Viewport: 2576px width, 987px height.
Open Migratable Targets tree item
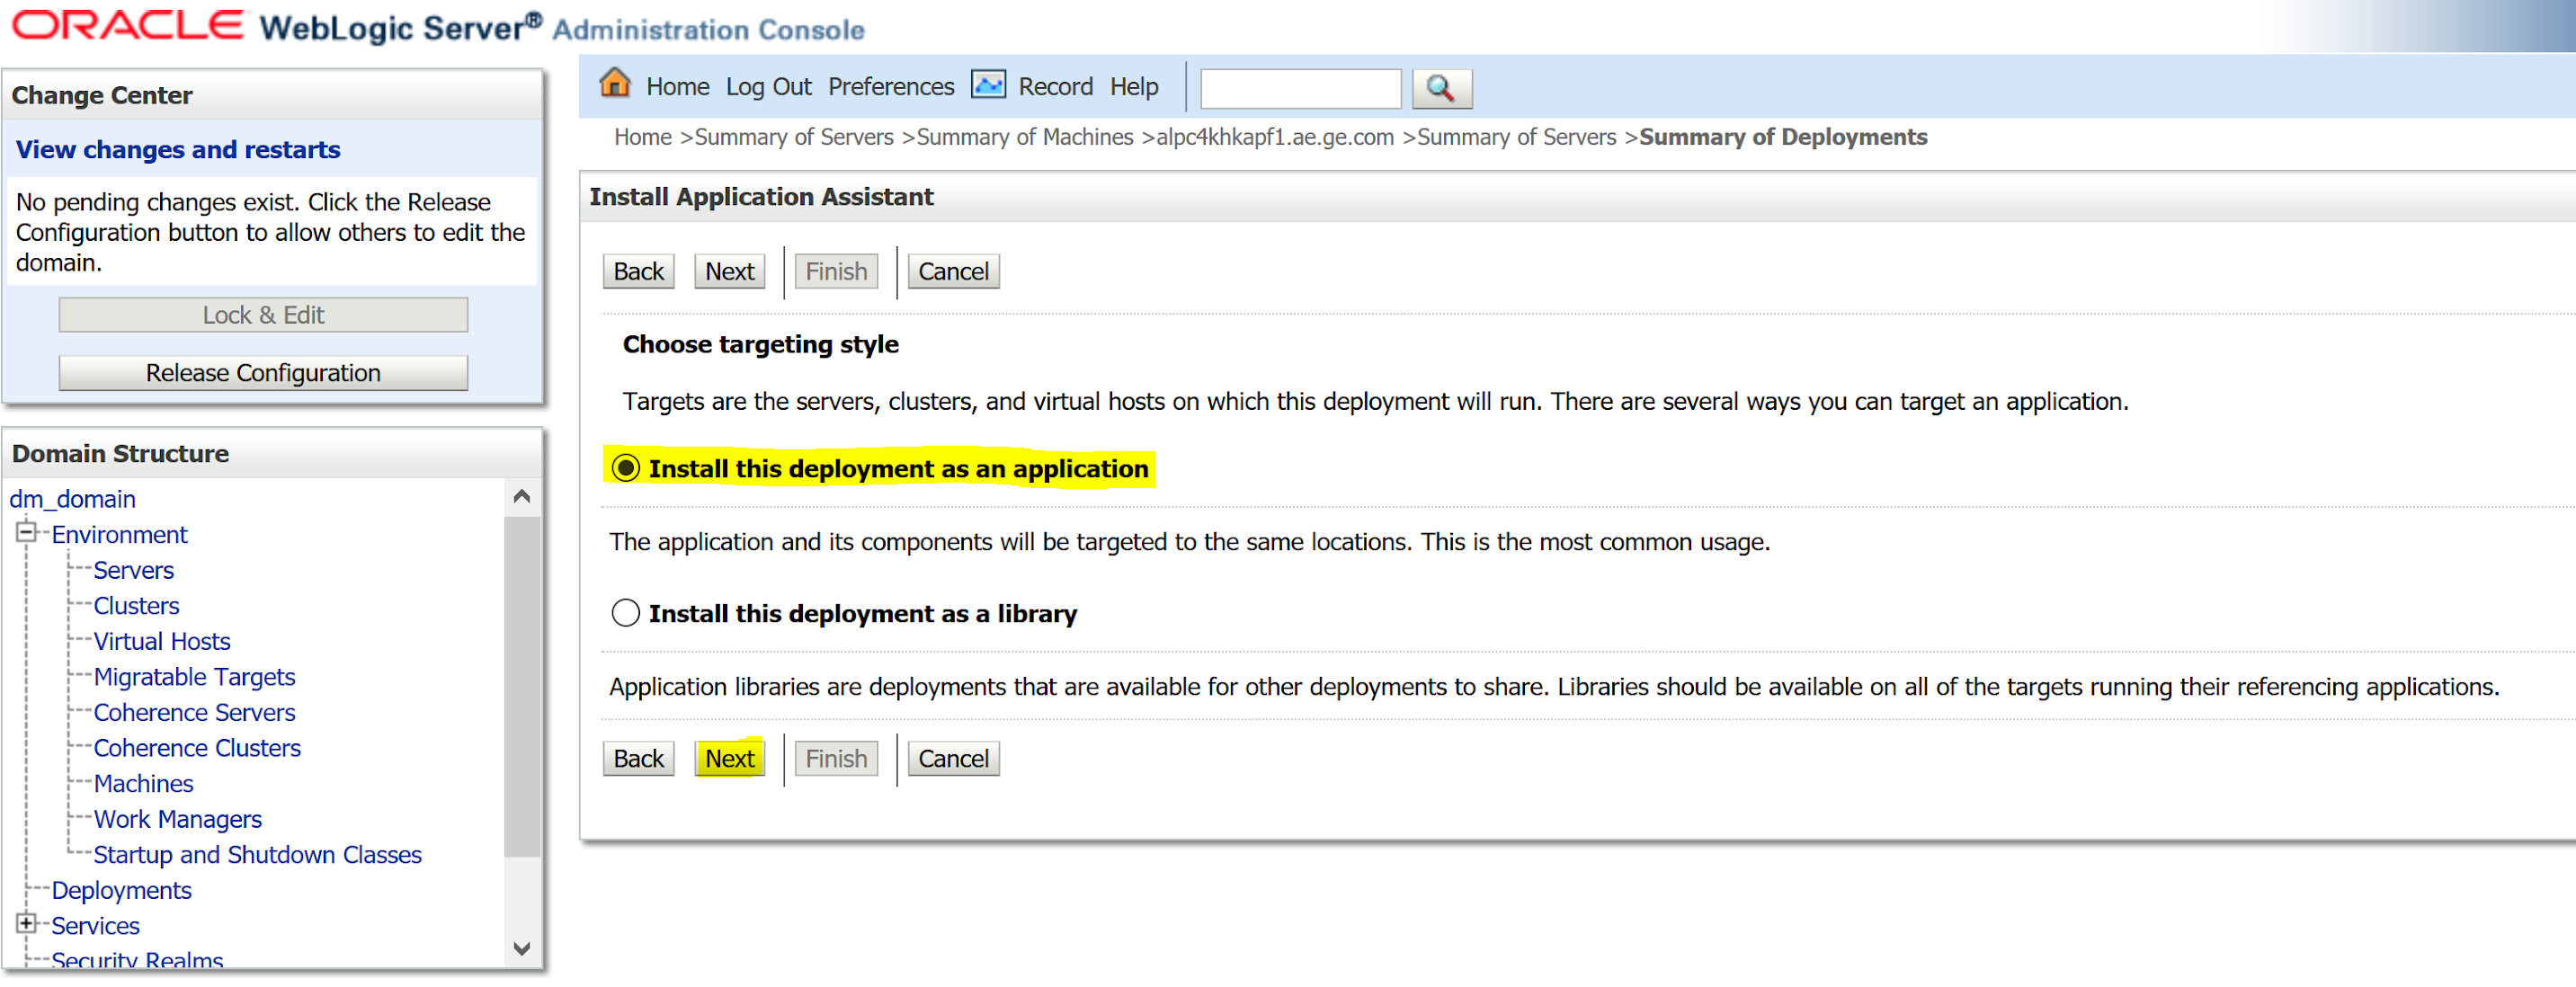pos(195,677)
